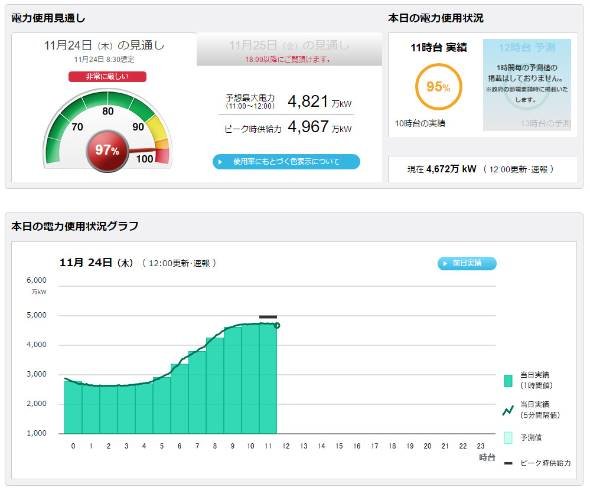Click the 23 hour x-axis label

[481, 446]
